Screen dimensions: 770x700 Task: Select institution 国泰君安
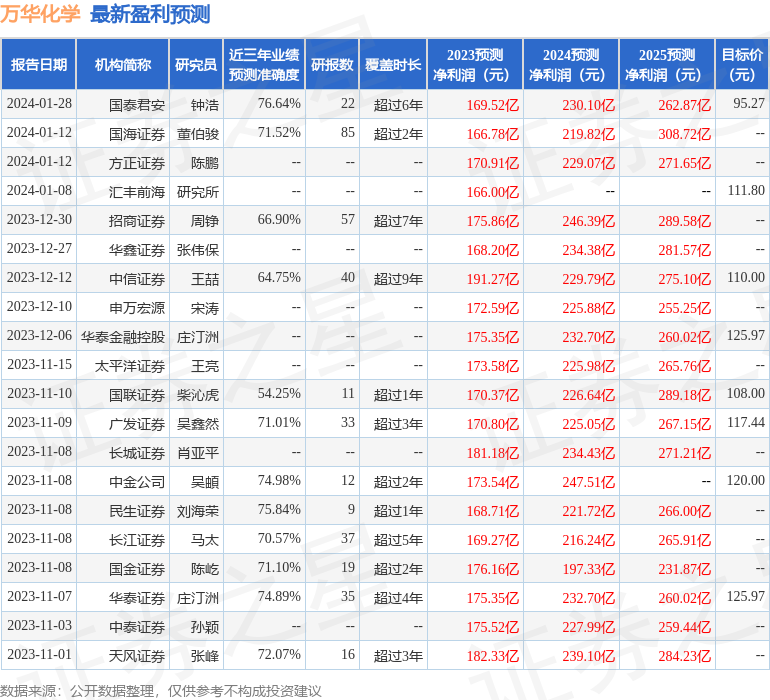pos(137,105)
